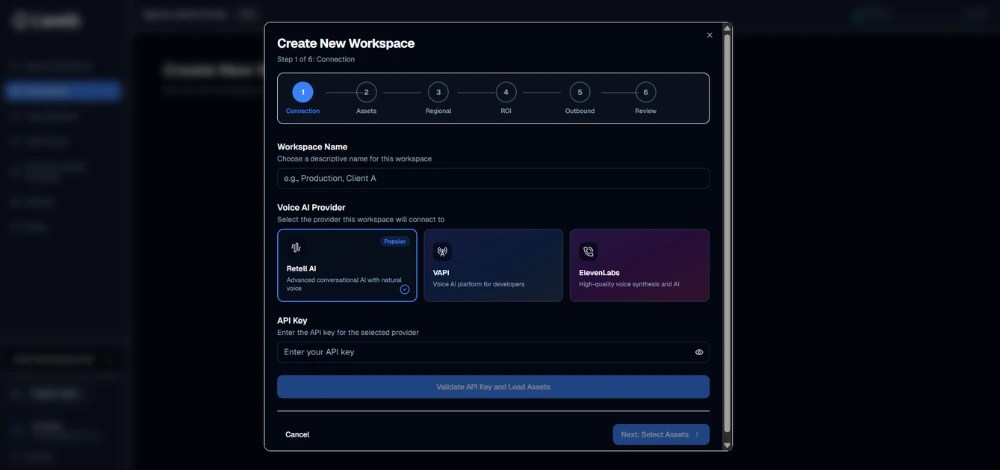
Task: Select the VAPI provider card
Action: 493,265
